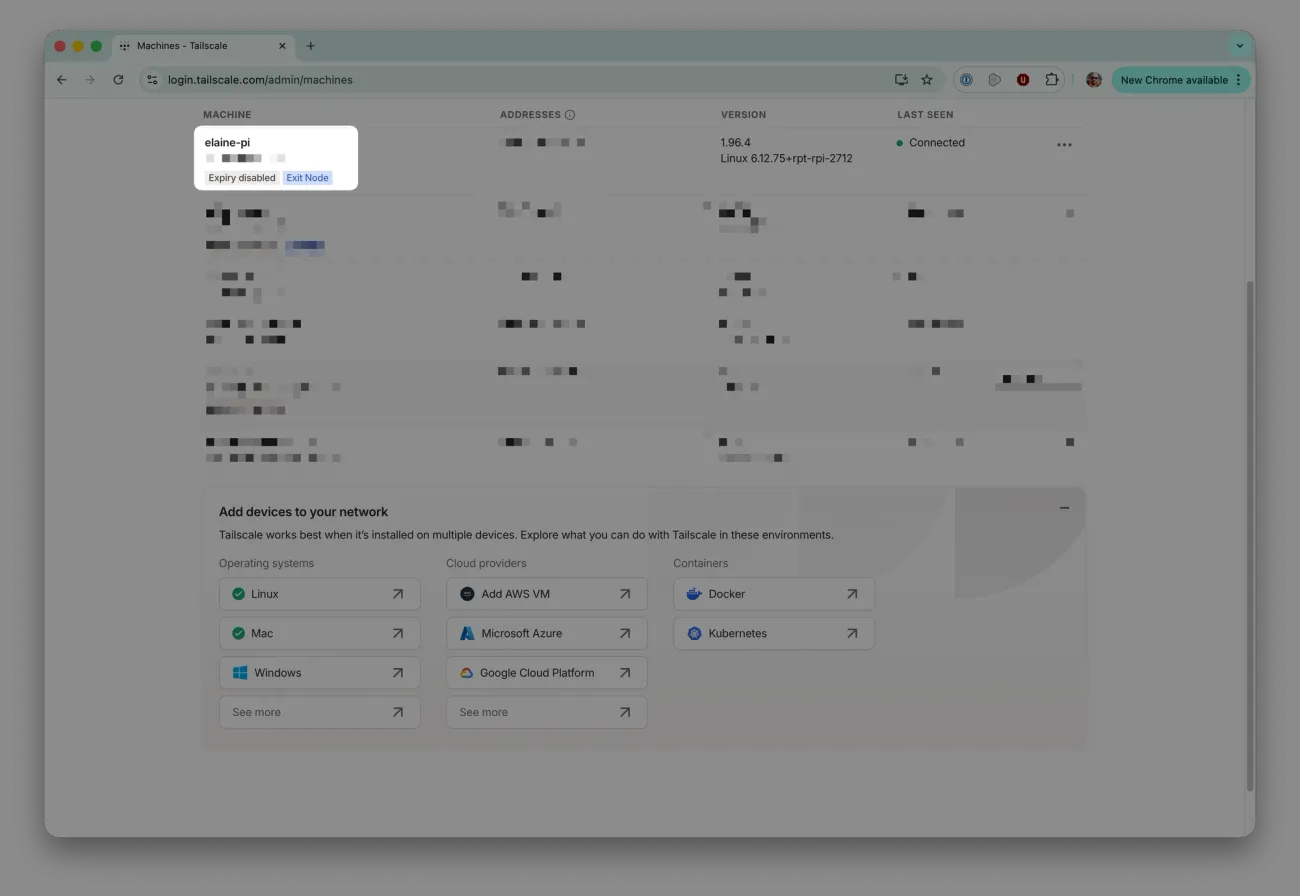The height and width of the screenshot is (896, 1300).
Task: Click the ADDRESSES column header
Action: tap(531, 115)
